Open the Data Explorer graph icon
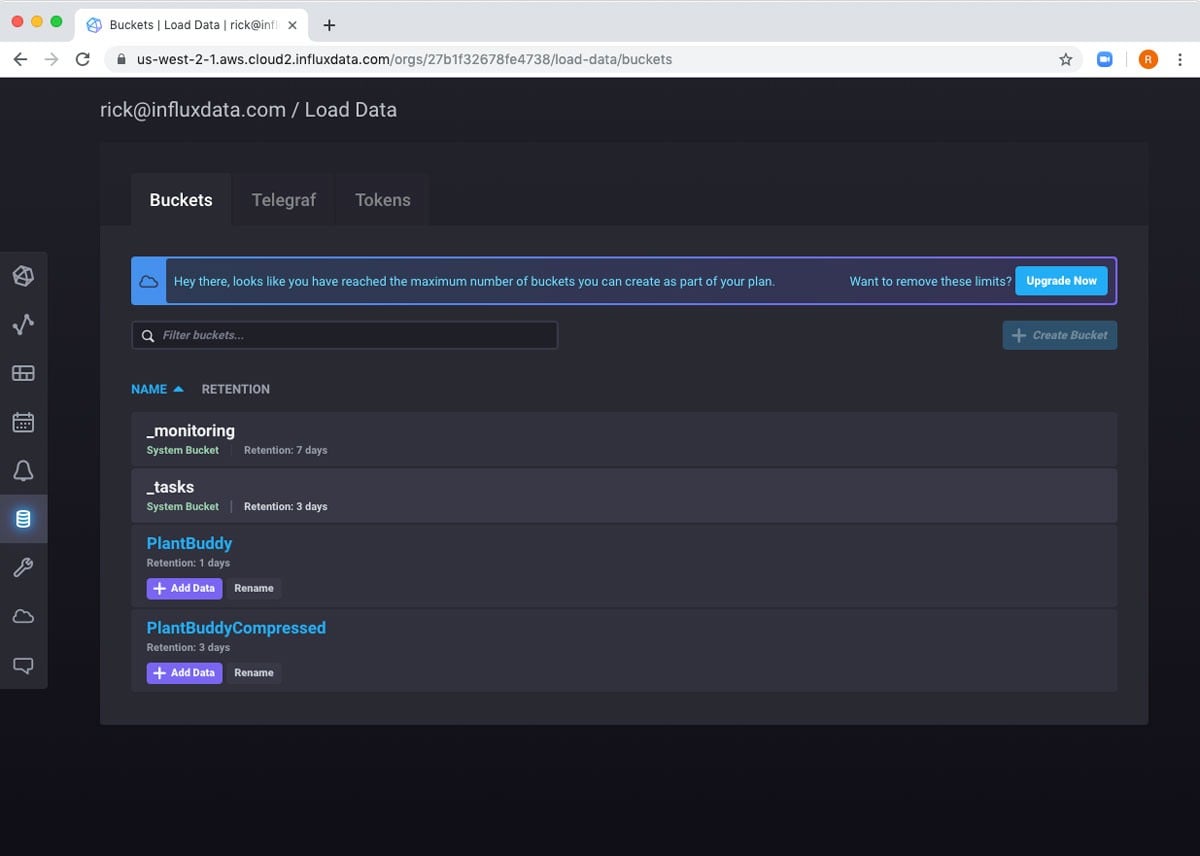 tap(23, 324)
